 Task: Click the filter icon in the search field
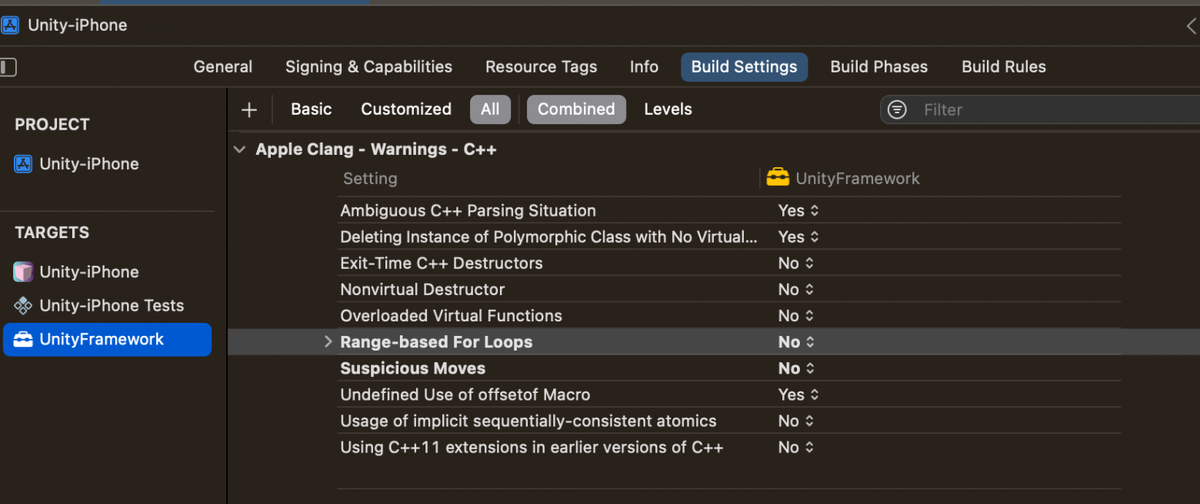[x=897, y=110]
